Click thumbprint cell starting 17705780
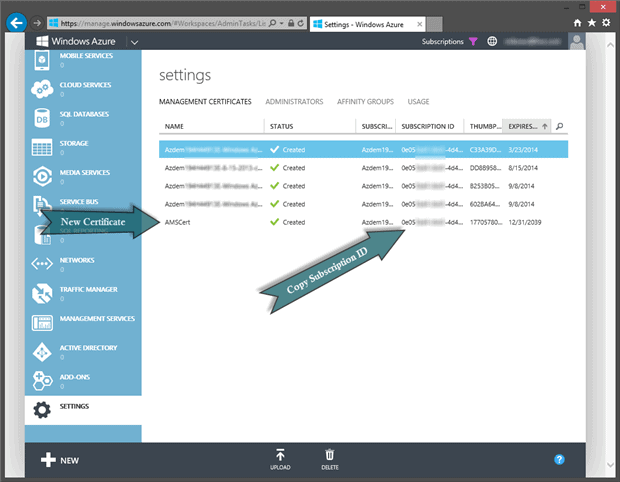 [486, 222]
